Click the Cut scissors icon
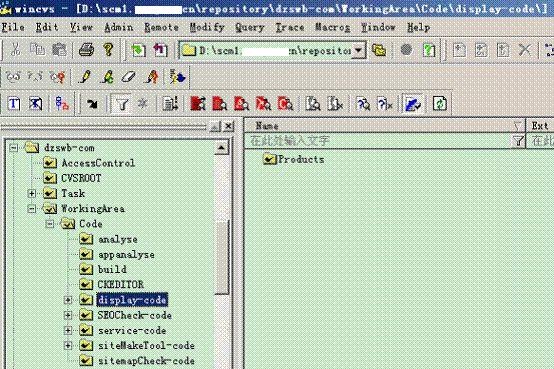Image resolution: width=554 pixels, height=369 pixels. coord(15,50)
